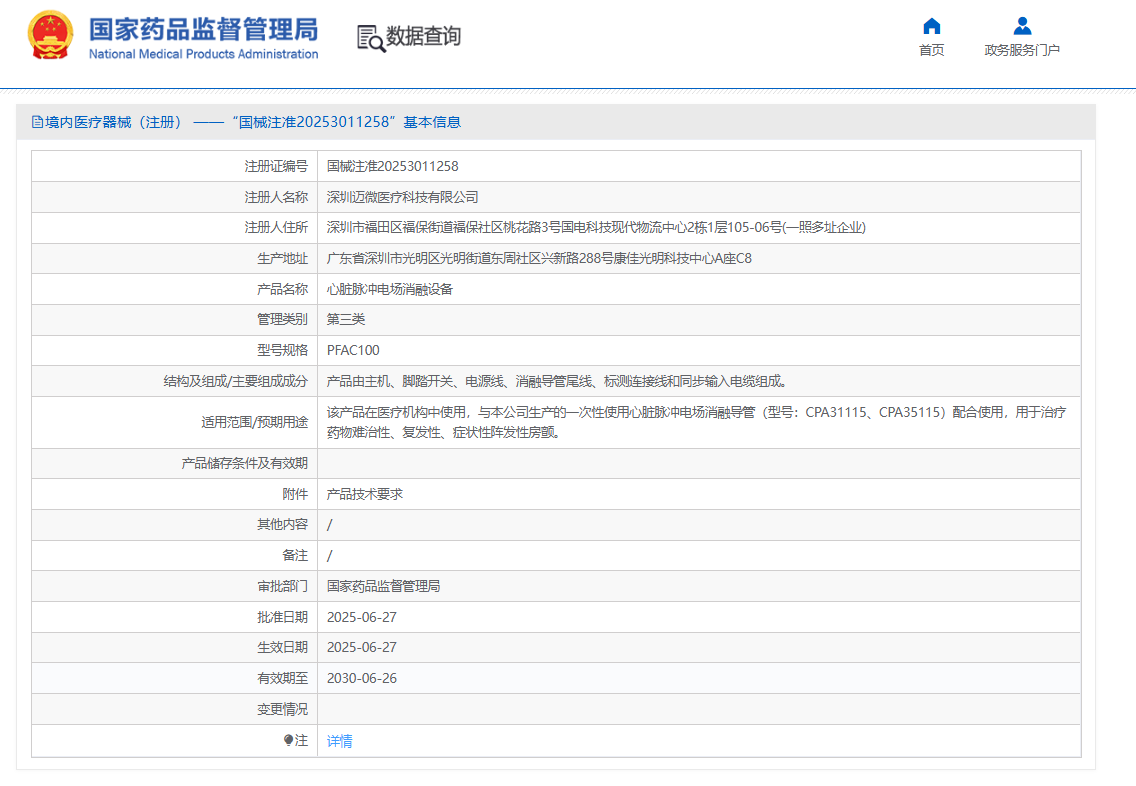Click the 管理类别 row label
This screenshot has width=1136, height=786.
[283, 319]
